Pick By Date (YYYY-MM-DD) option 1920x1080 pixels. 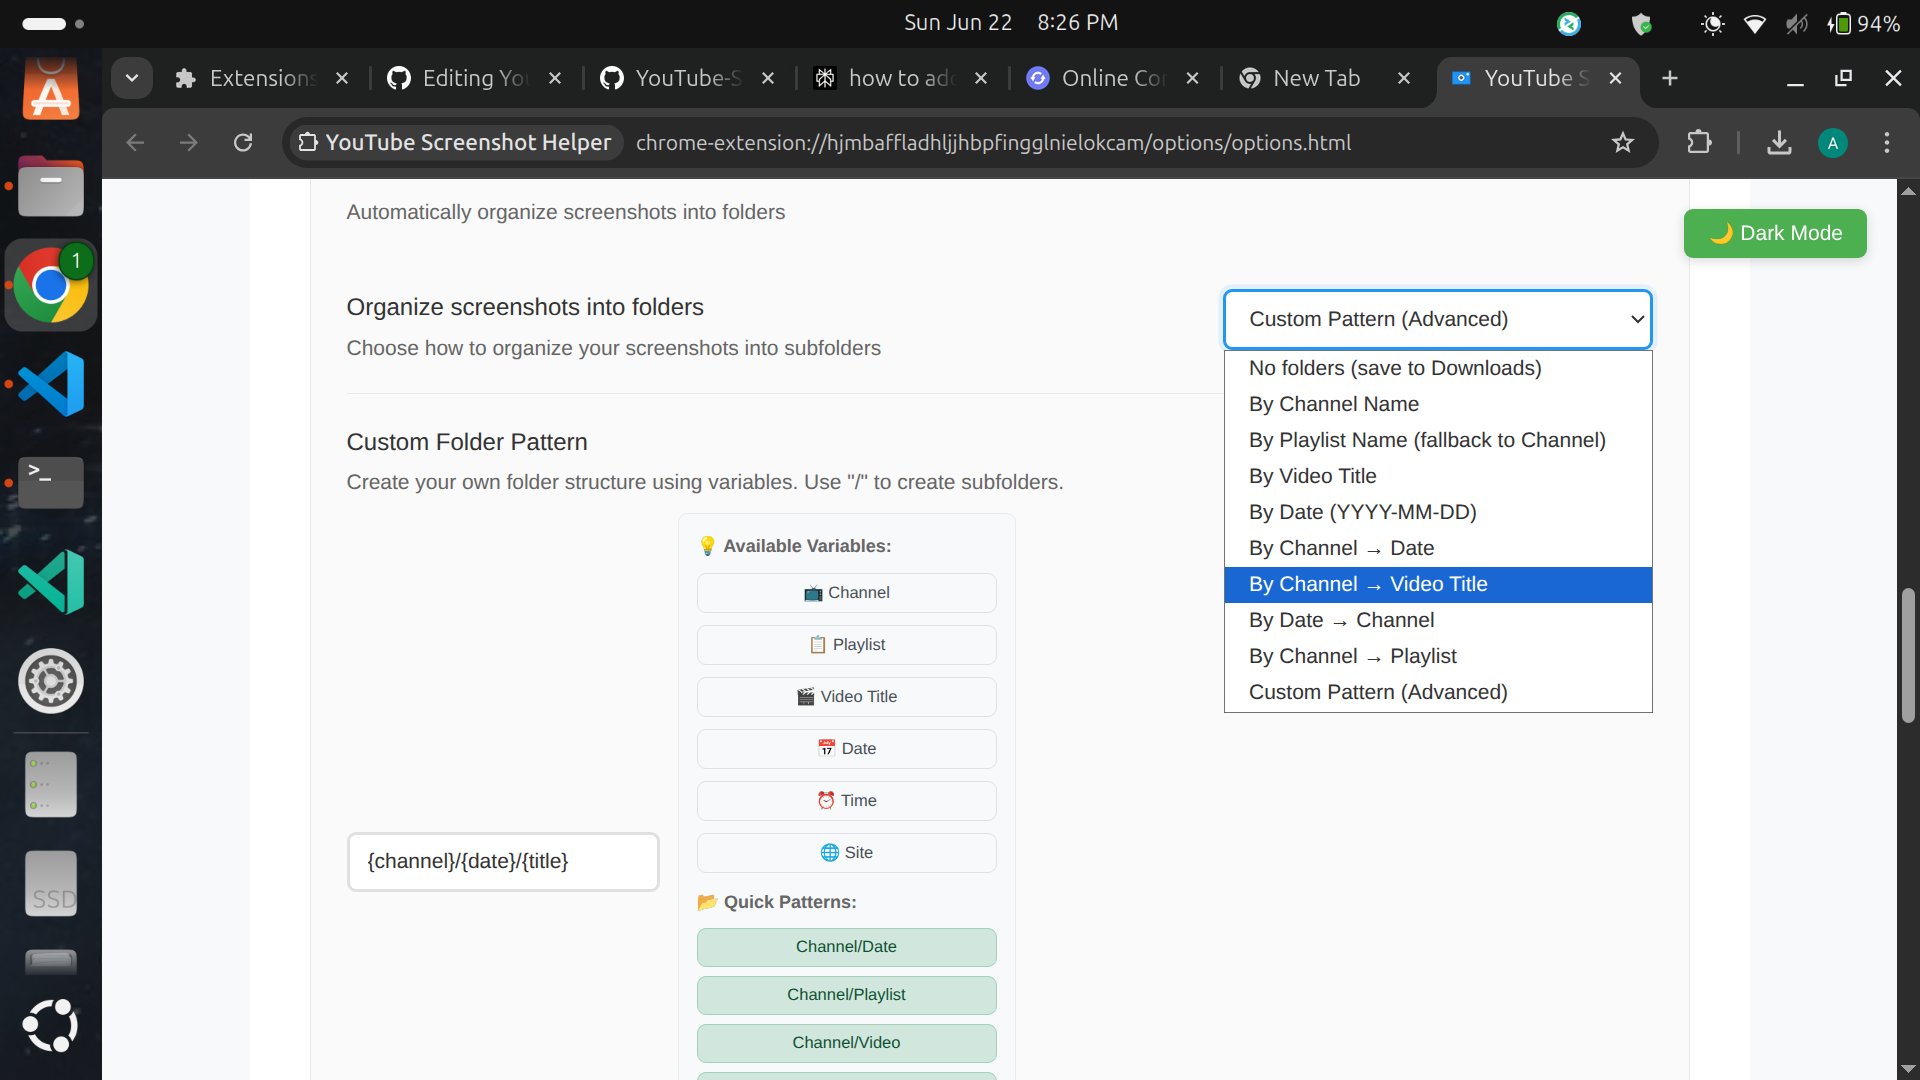tap(1437, 512)
